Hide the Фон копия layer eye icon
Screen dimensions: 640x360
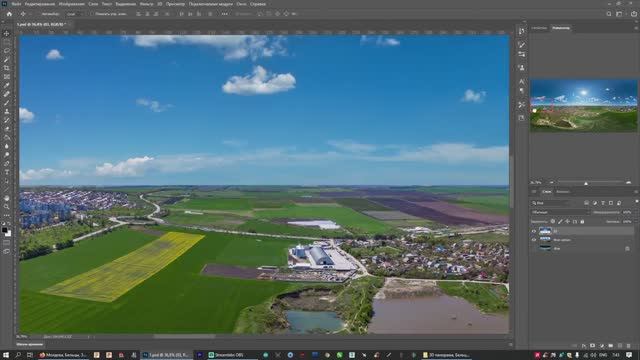(533, 240)
